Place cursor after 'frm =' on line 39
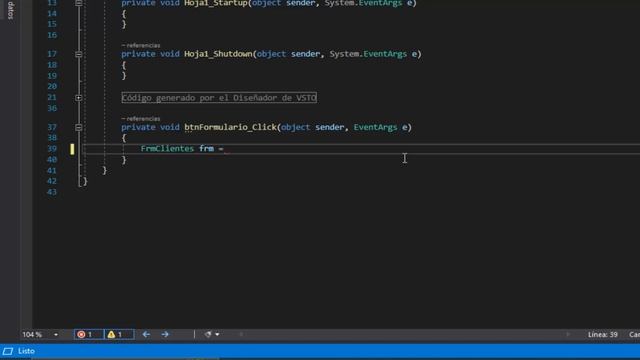This screenshot has height=360, width=640. click(224, 149)
